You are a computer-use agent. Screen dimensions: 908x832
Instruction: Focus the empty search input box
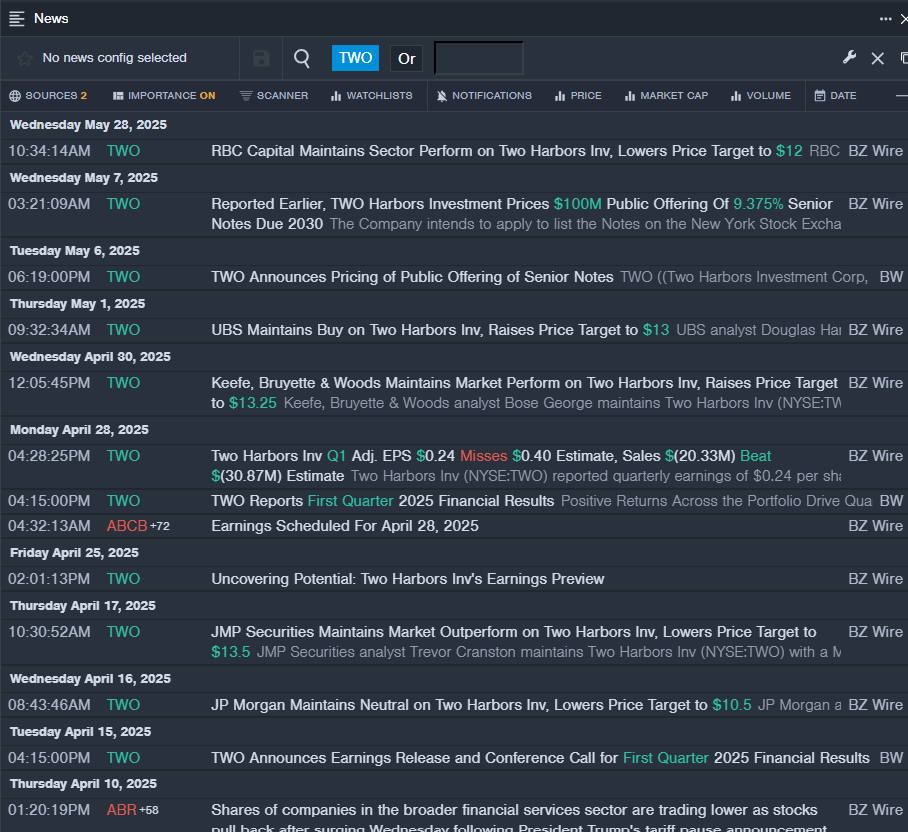[x=479, y=58]
